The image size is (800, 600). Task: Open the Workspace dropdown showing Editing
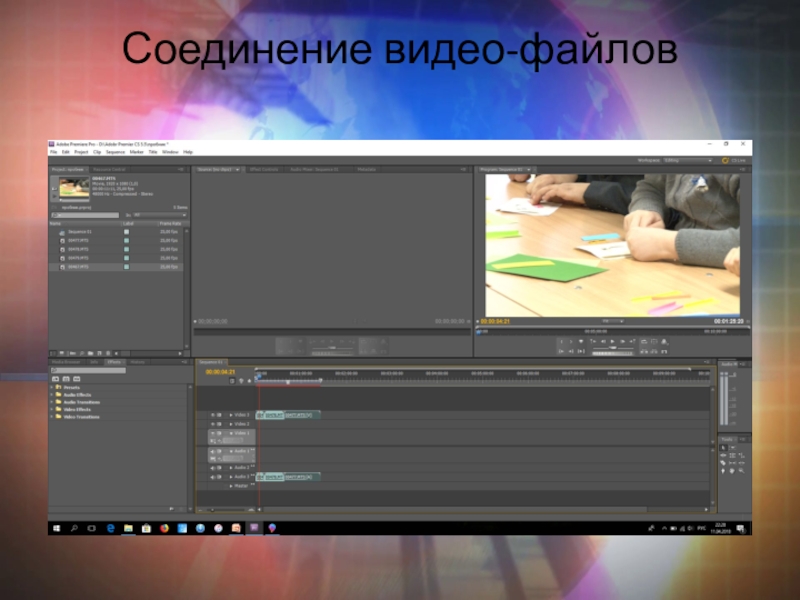689,160
